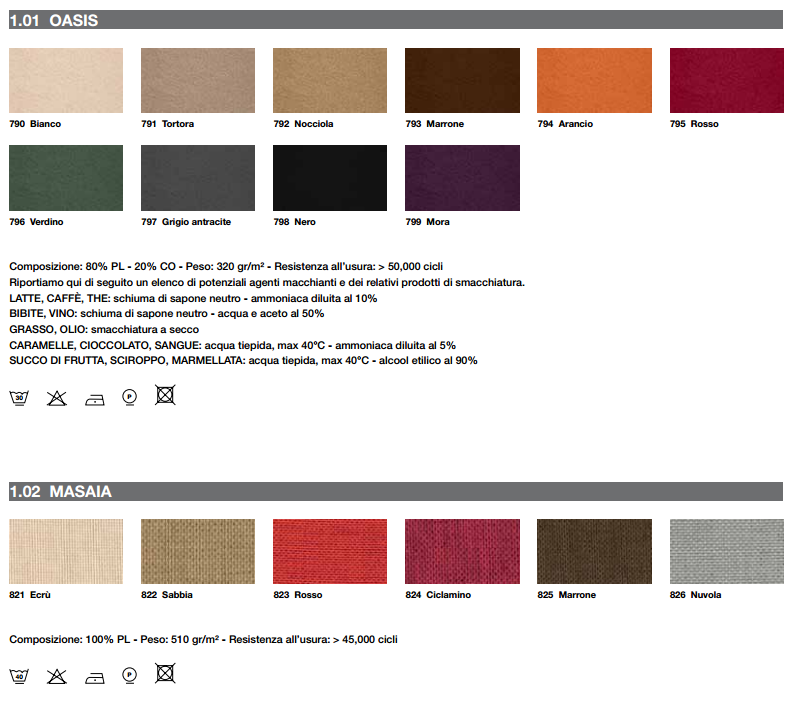Screen dimensions: 799x708
Task: Click the '796 Verdino' label
Action: point(36,222)
